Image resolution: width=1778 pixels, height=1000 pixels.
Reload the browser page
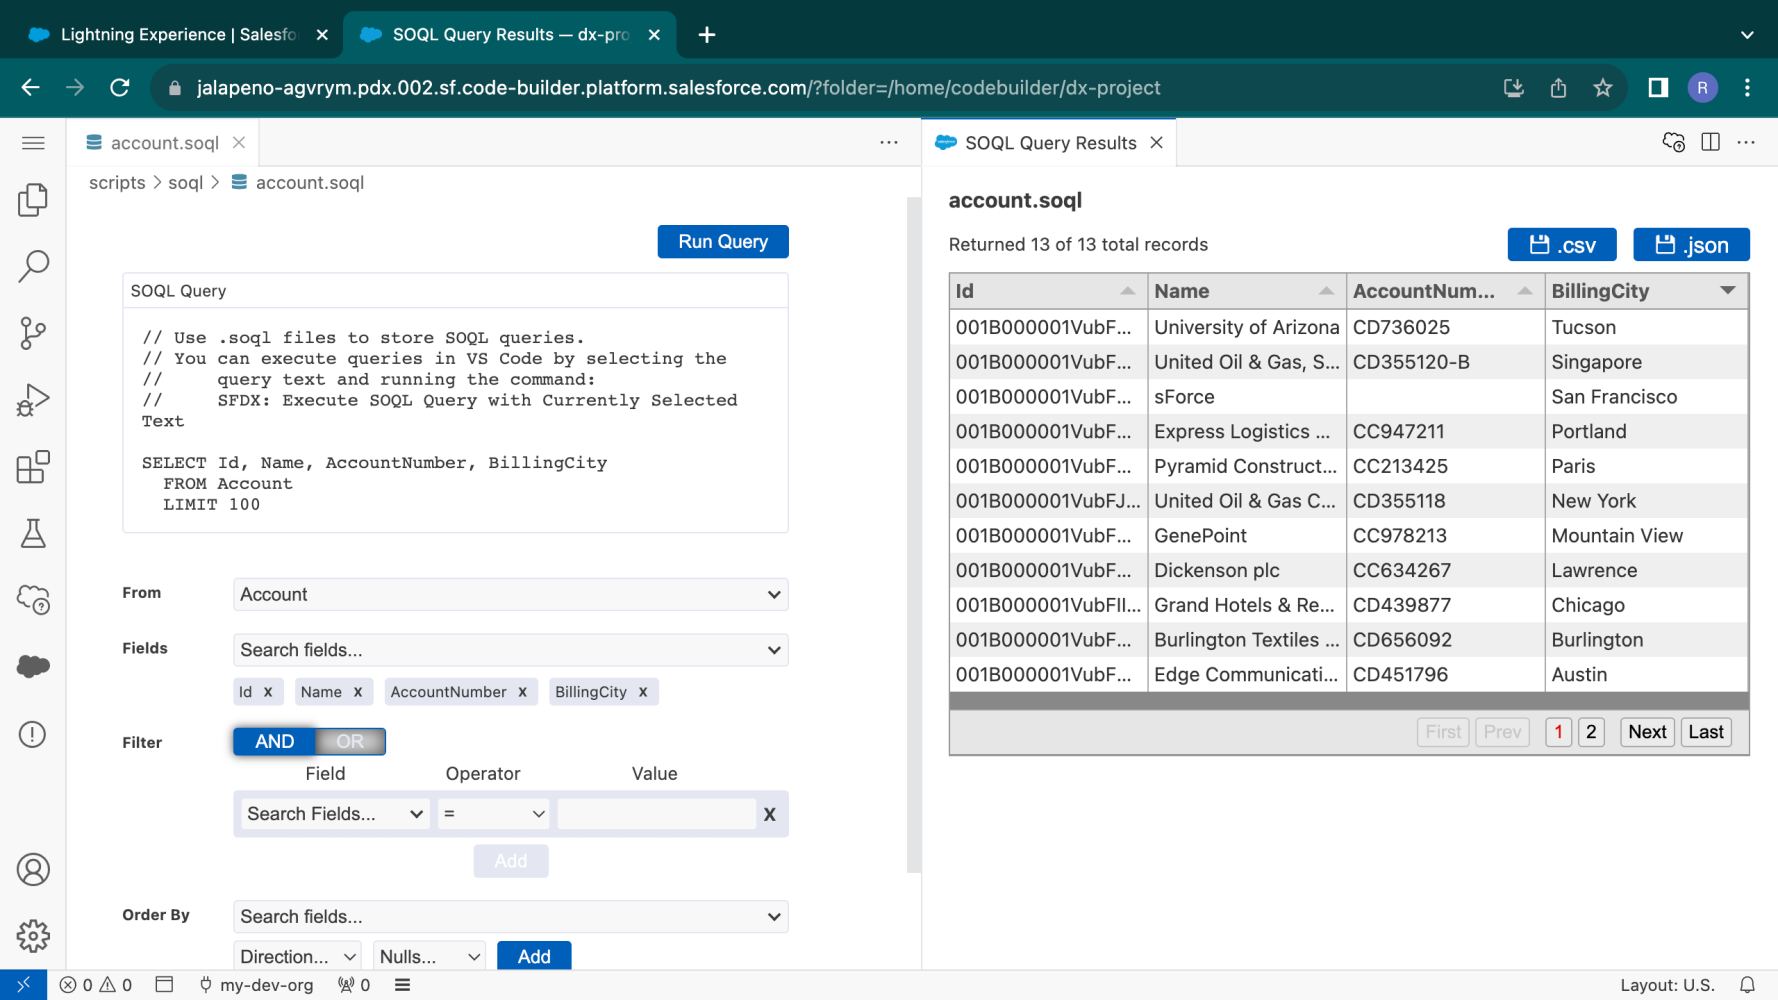tap(120, 88)
